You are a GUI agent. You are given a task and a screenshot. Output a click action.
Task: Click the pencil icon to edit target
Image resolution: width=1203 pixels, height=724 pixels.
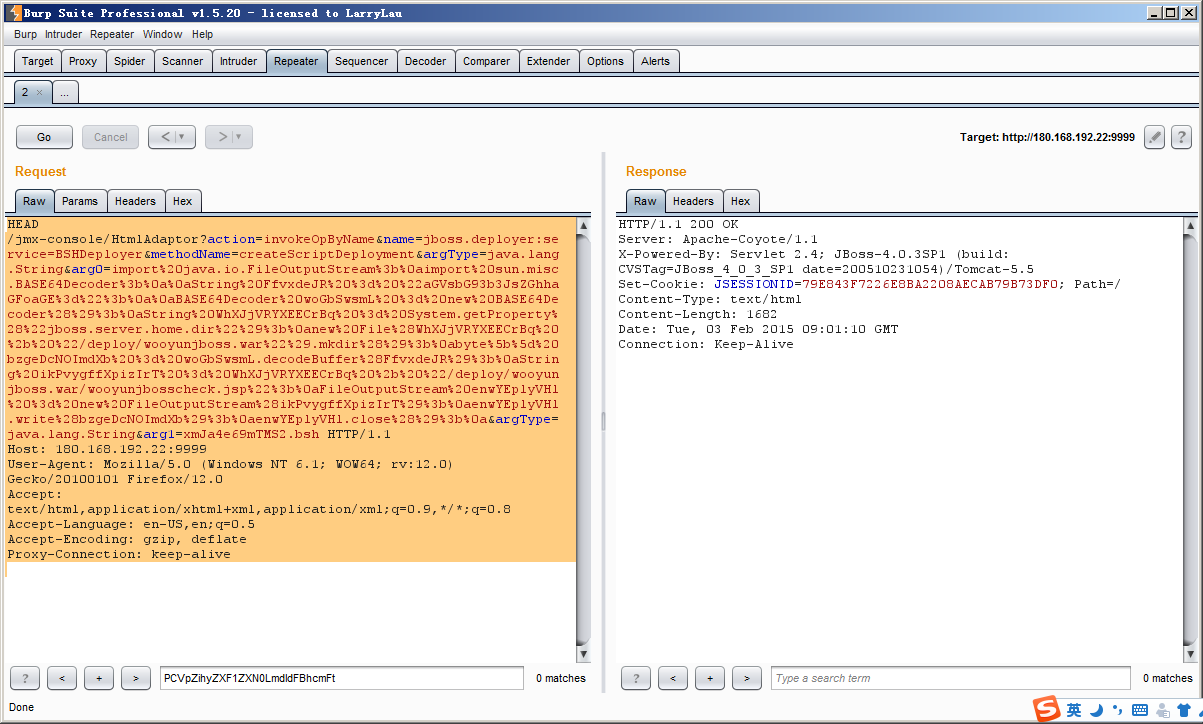[1154, 137]
